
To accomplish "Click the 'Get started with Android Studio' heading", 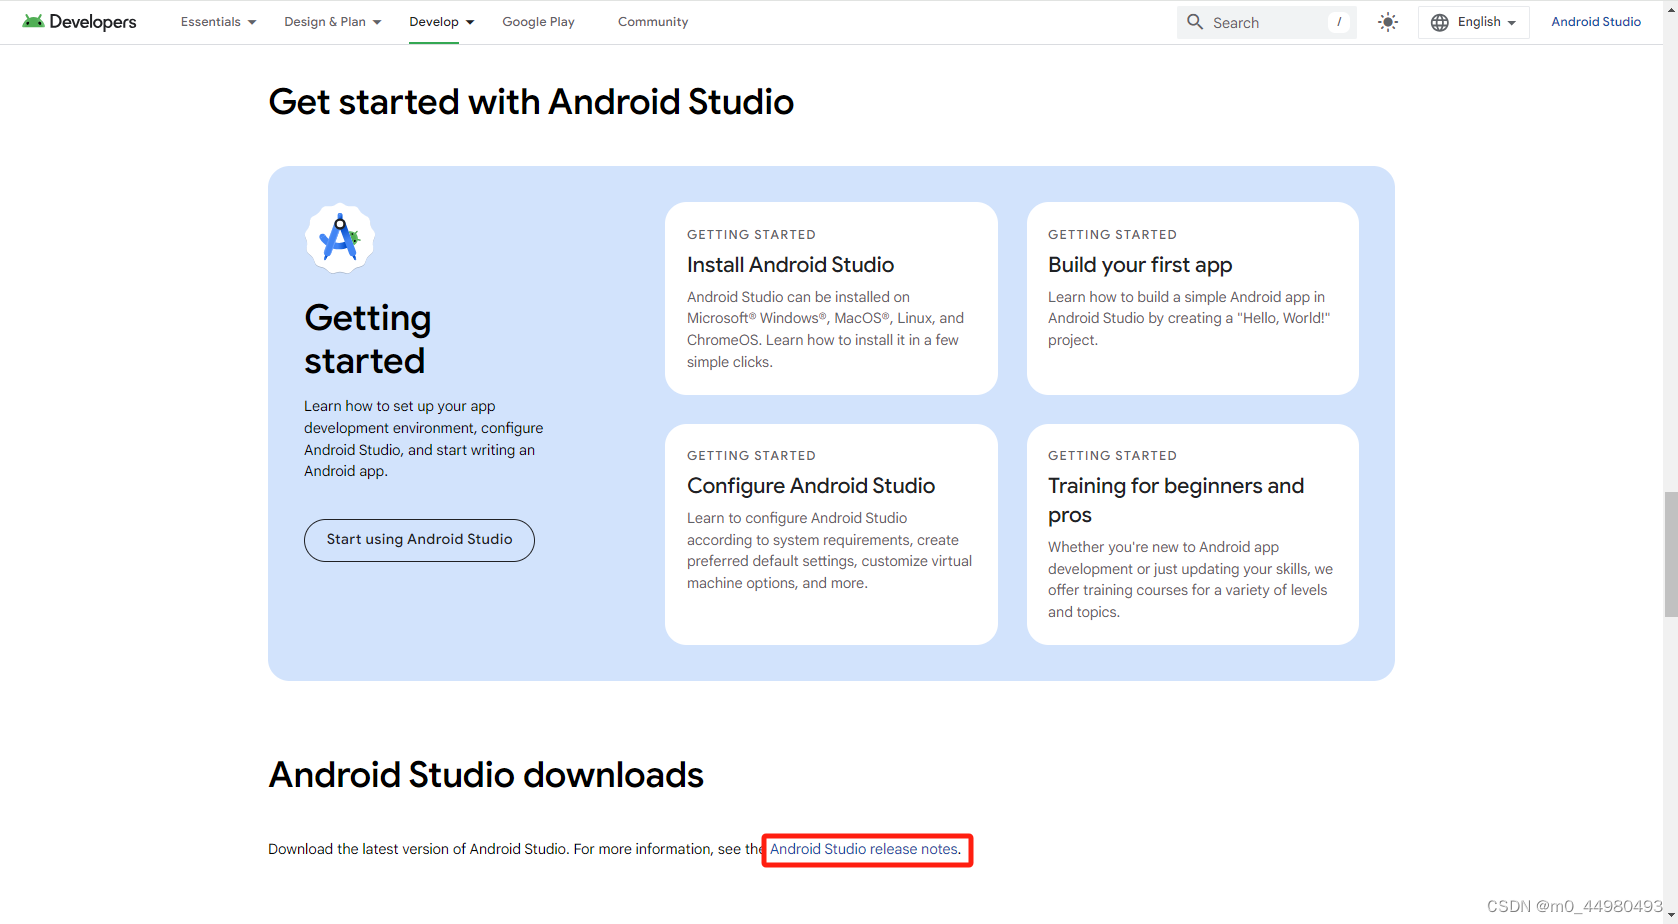I will (531, 102).
